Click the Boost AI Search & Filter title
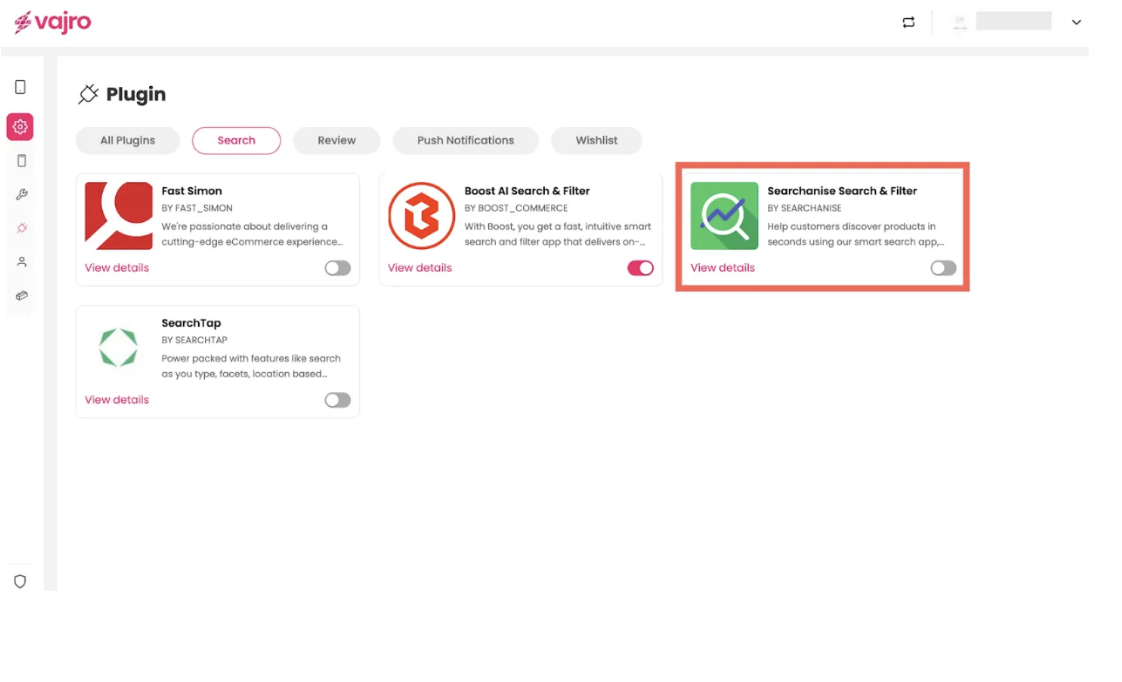This screenshot has height=682, width=1122. [527, 191]
